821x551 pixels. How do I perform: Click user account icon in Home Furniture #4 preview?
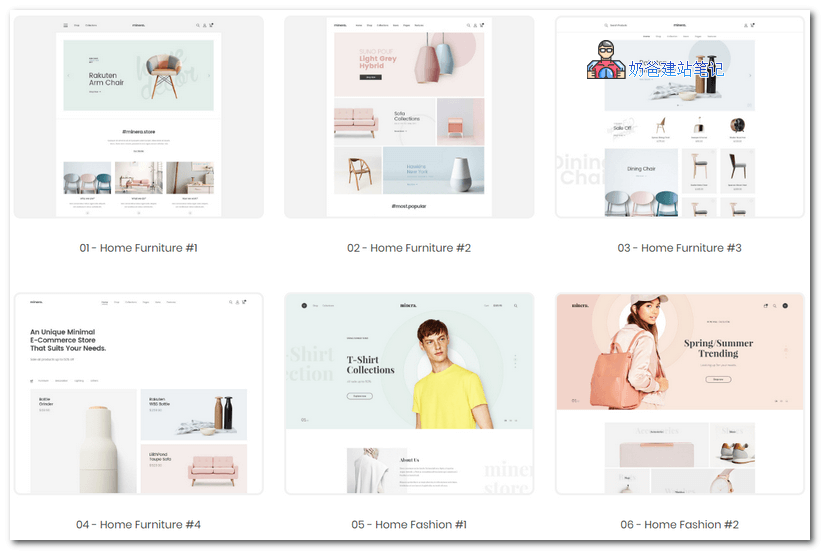pos(236,302)
